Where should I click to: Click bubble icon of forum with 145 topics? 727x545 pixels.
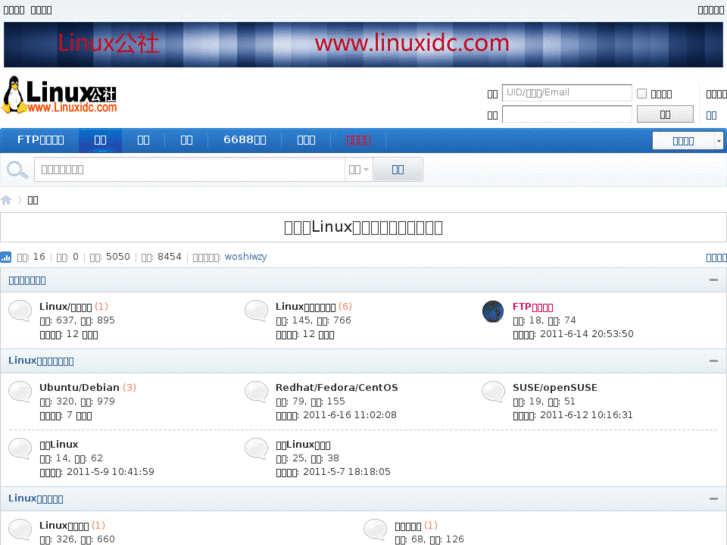tap(256, 311)
